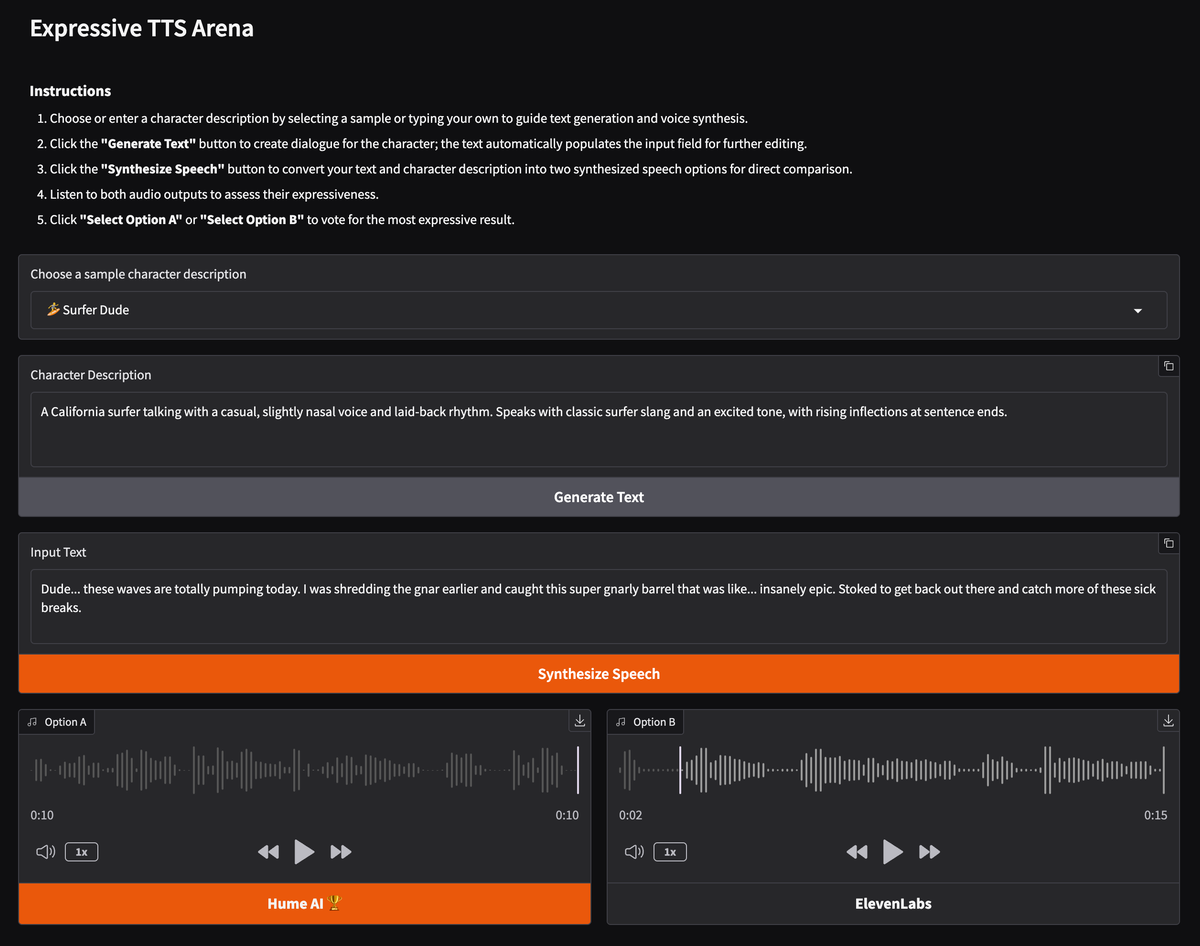Click the step "Listen to both audio outputs"
This screenshot has height=946, width=1200.
tap(214, 194)
